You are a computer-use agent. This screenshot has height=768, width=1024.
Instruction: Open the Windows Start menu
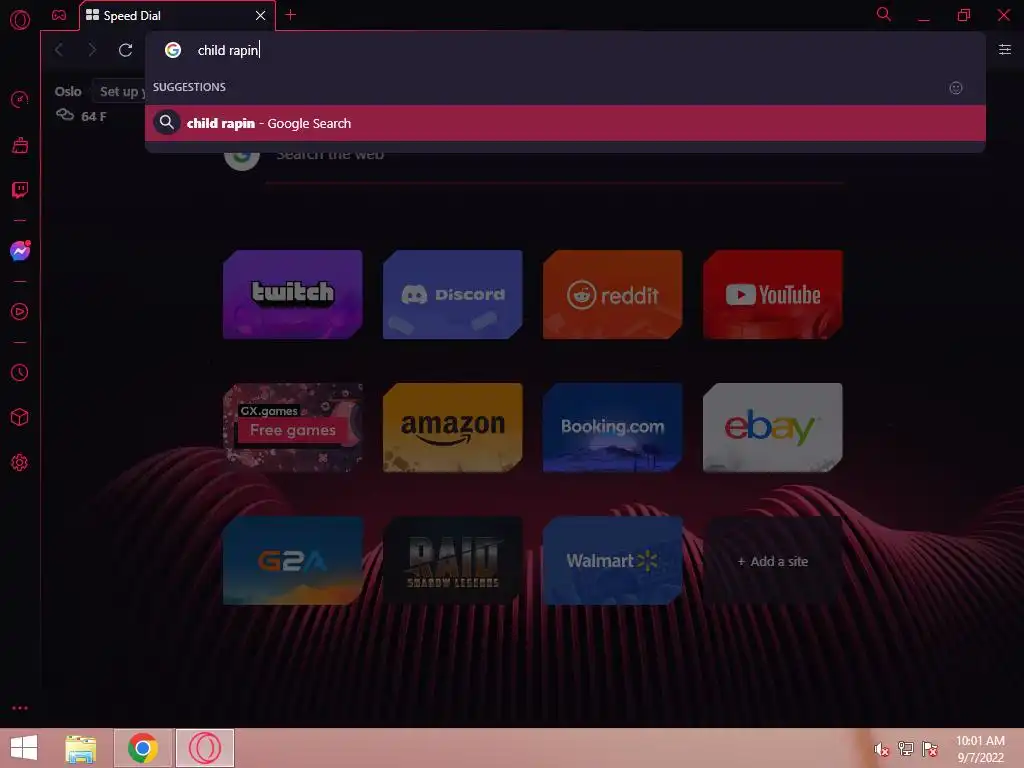(x=24, y=748)
